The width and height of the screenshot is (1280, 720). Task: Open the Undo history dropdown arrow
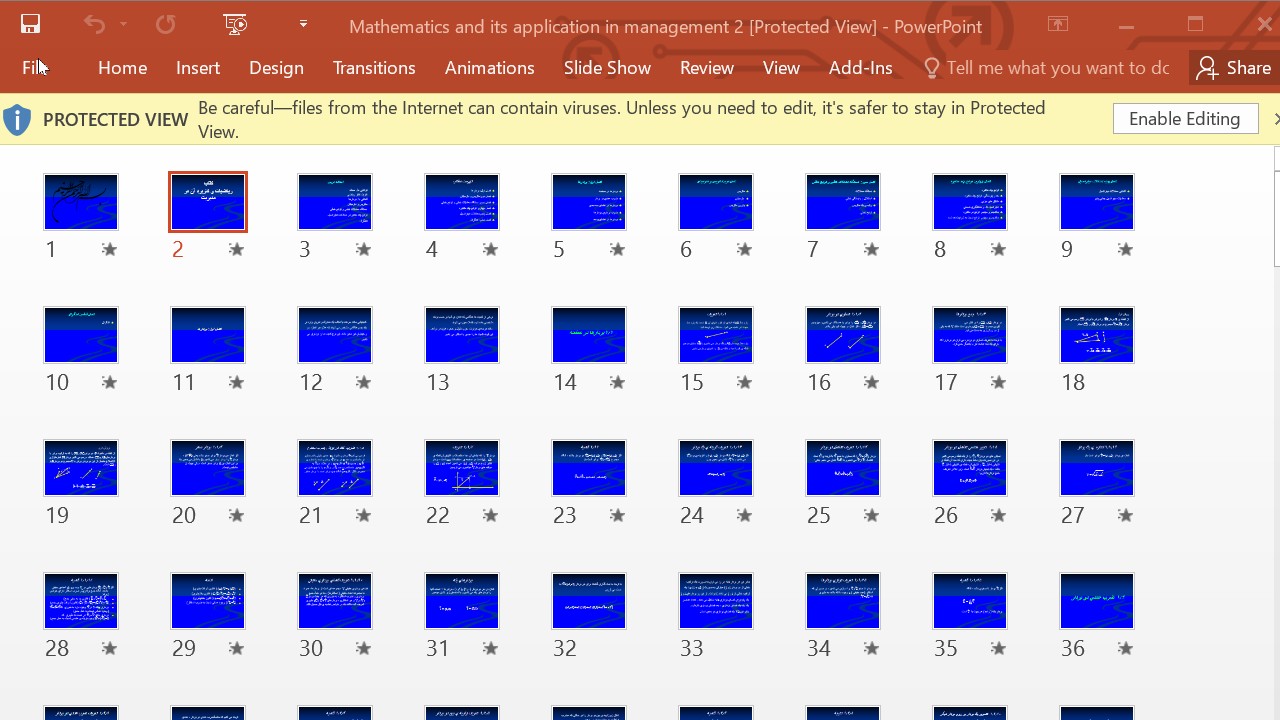[123, 25]
